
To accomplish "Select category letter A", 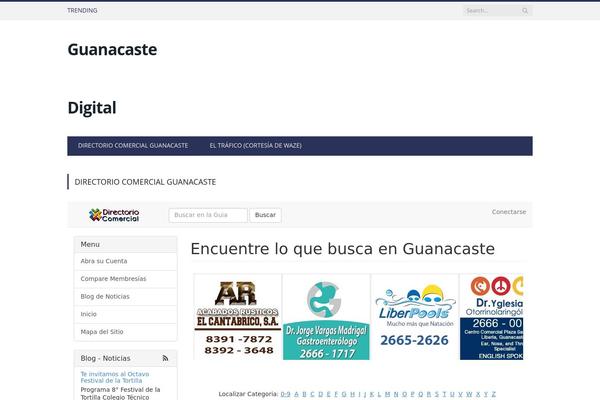I will click(x=296, y=394).
